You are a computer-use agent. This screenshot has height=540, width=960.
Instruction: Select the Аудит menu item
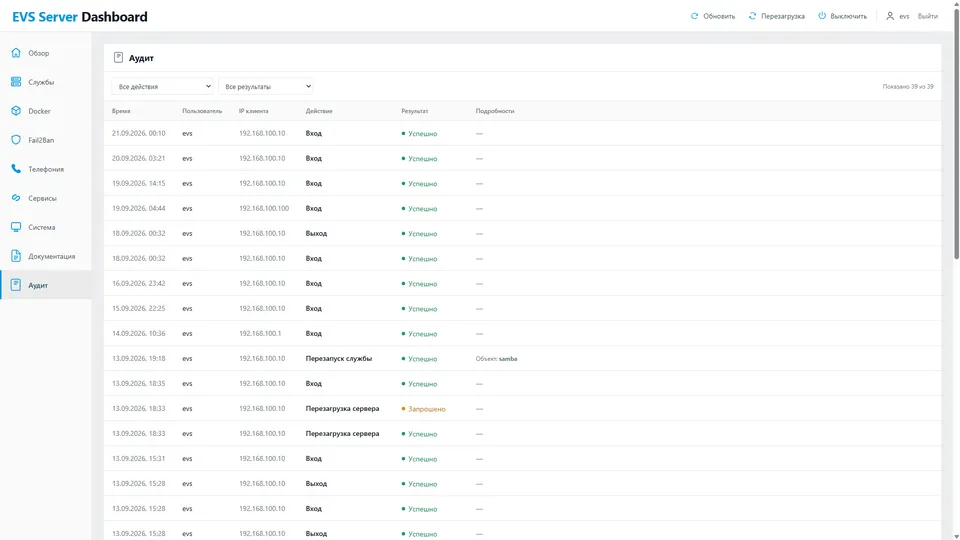pos(46,285)
